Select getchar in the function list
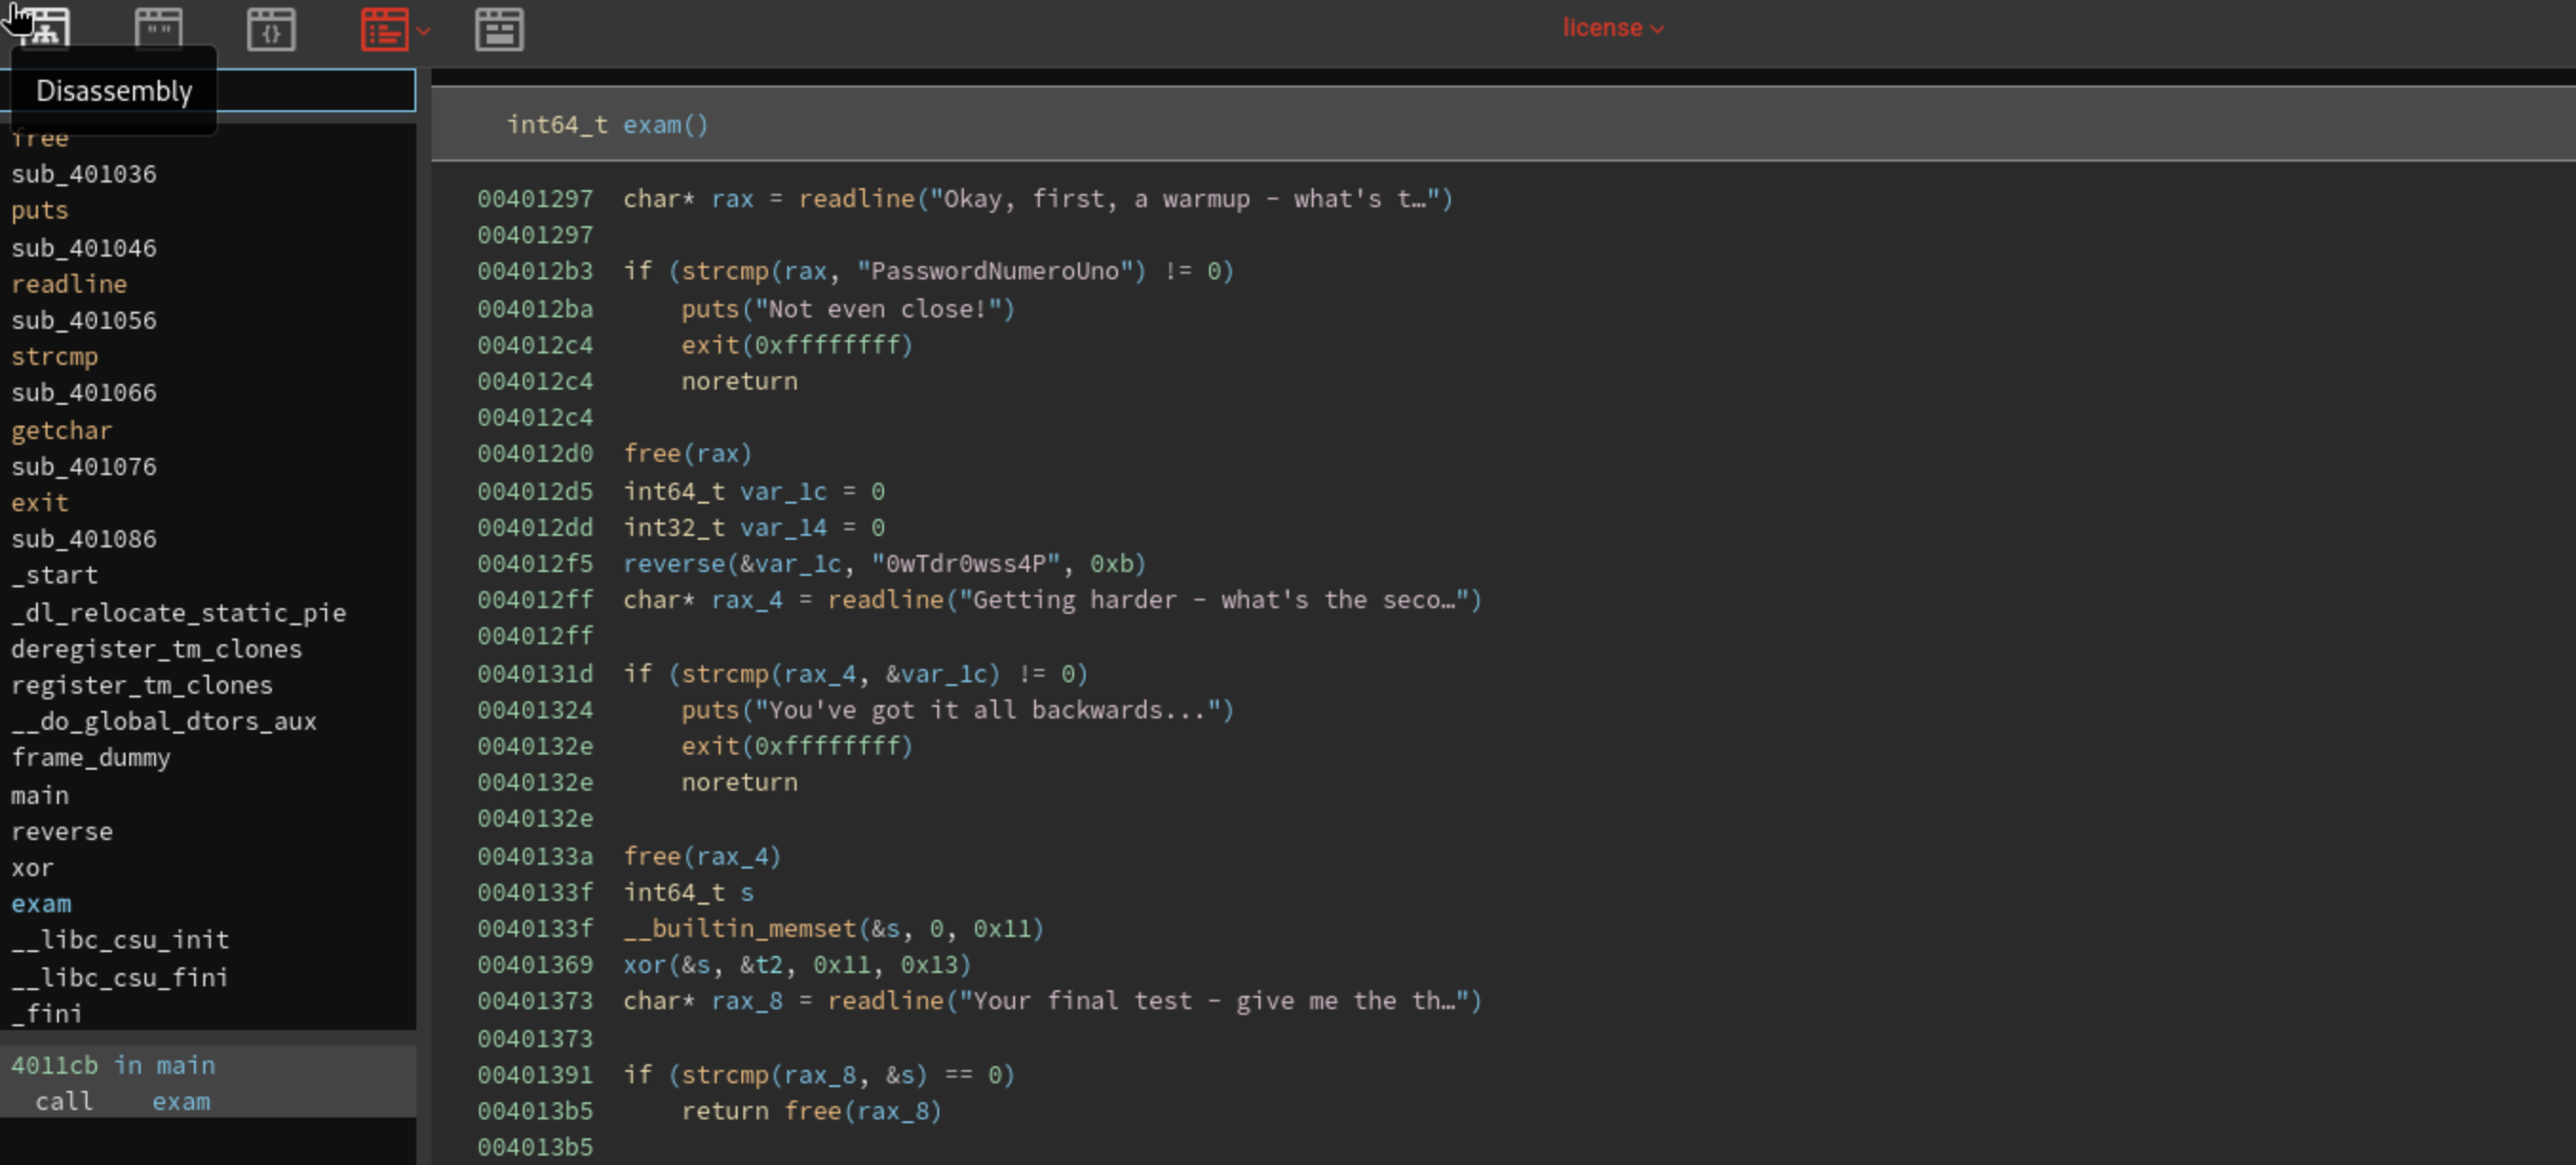The height and width of the screenshot is (1165, 2576). (62, 430)
